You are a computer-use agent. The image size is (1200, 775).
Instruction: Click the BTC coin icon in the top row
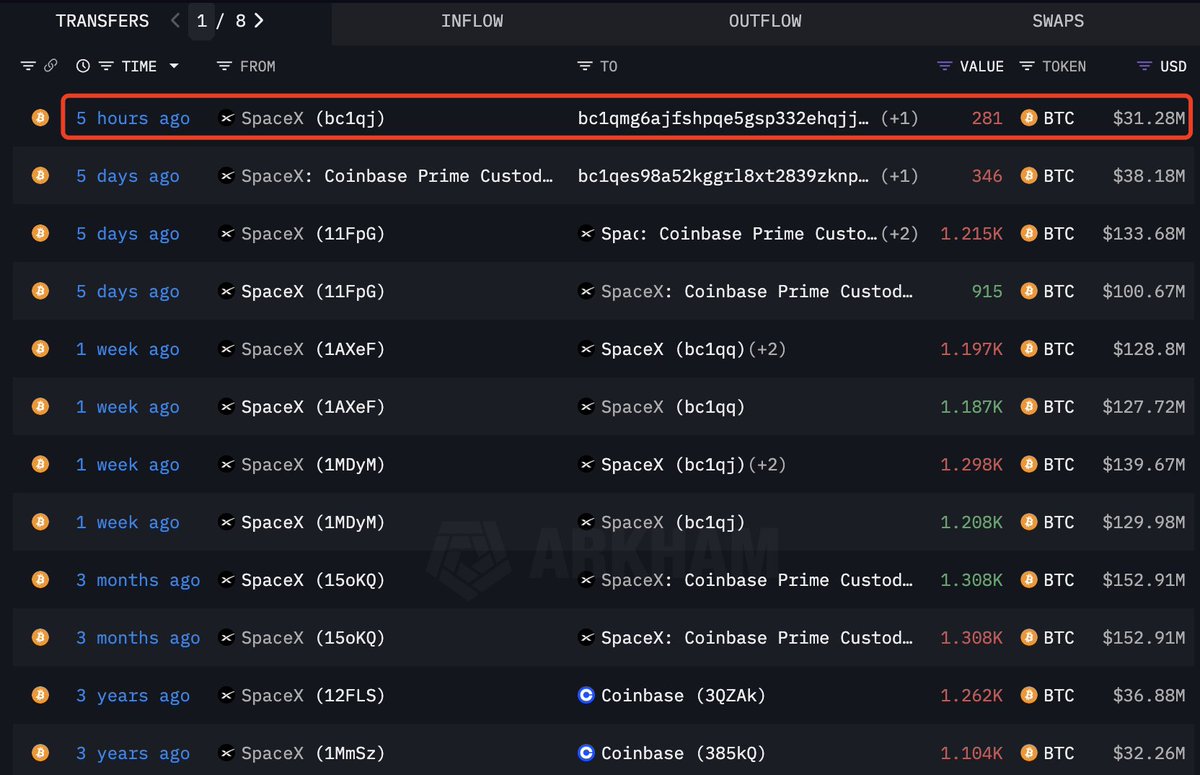(x=1027, y=117)
